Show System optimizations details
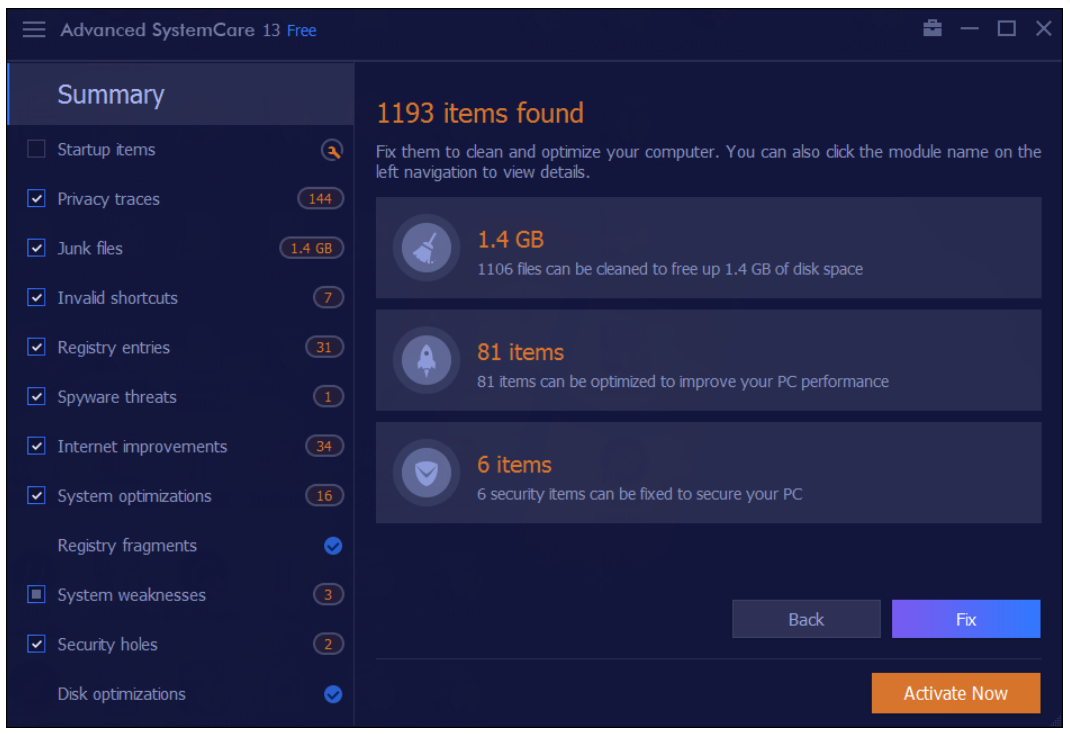 (x=134, y=496)
